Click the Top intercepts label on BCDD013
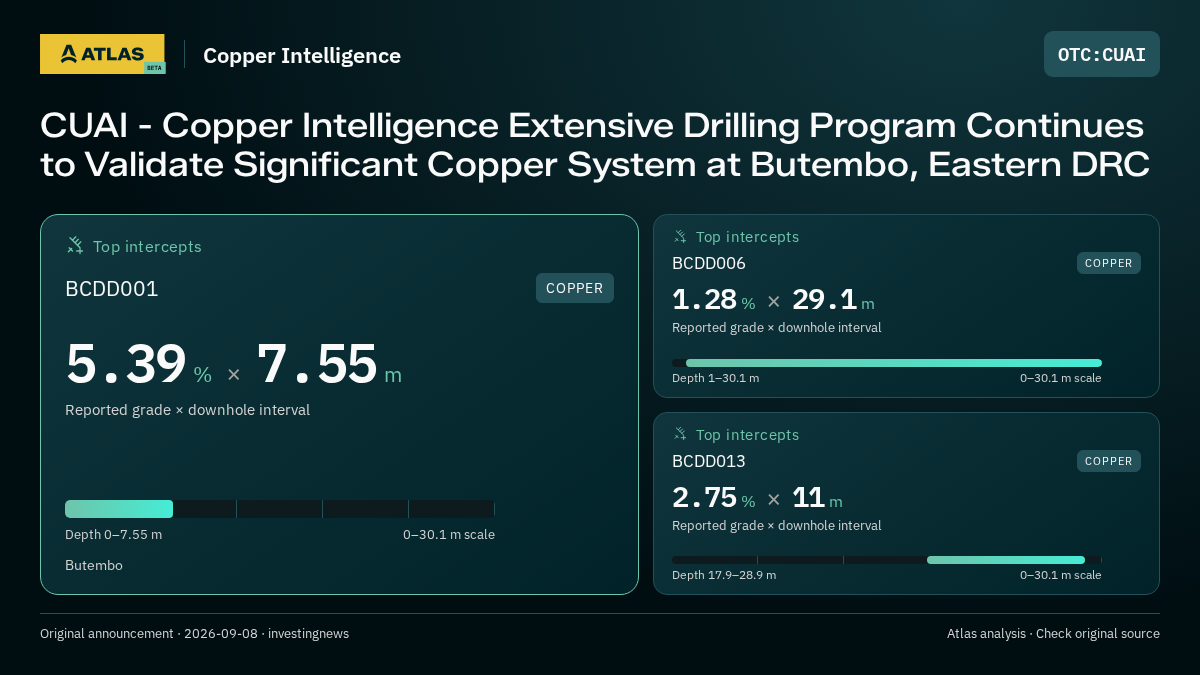This screenshot has height=675, width=1200. [747, 435]
